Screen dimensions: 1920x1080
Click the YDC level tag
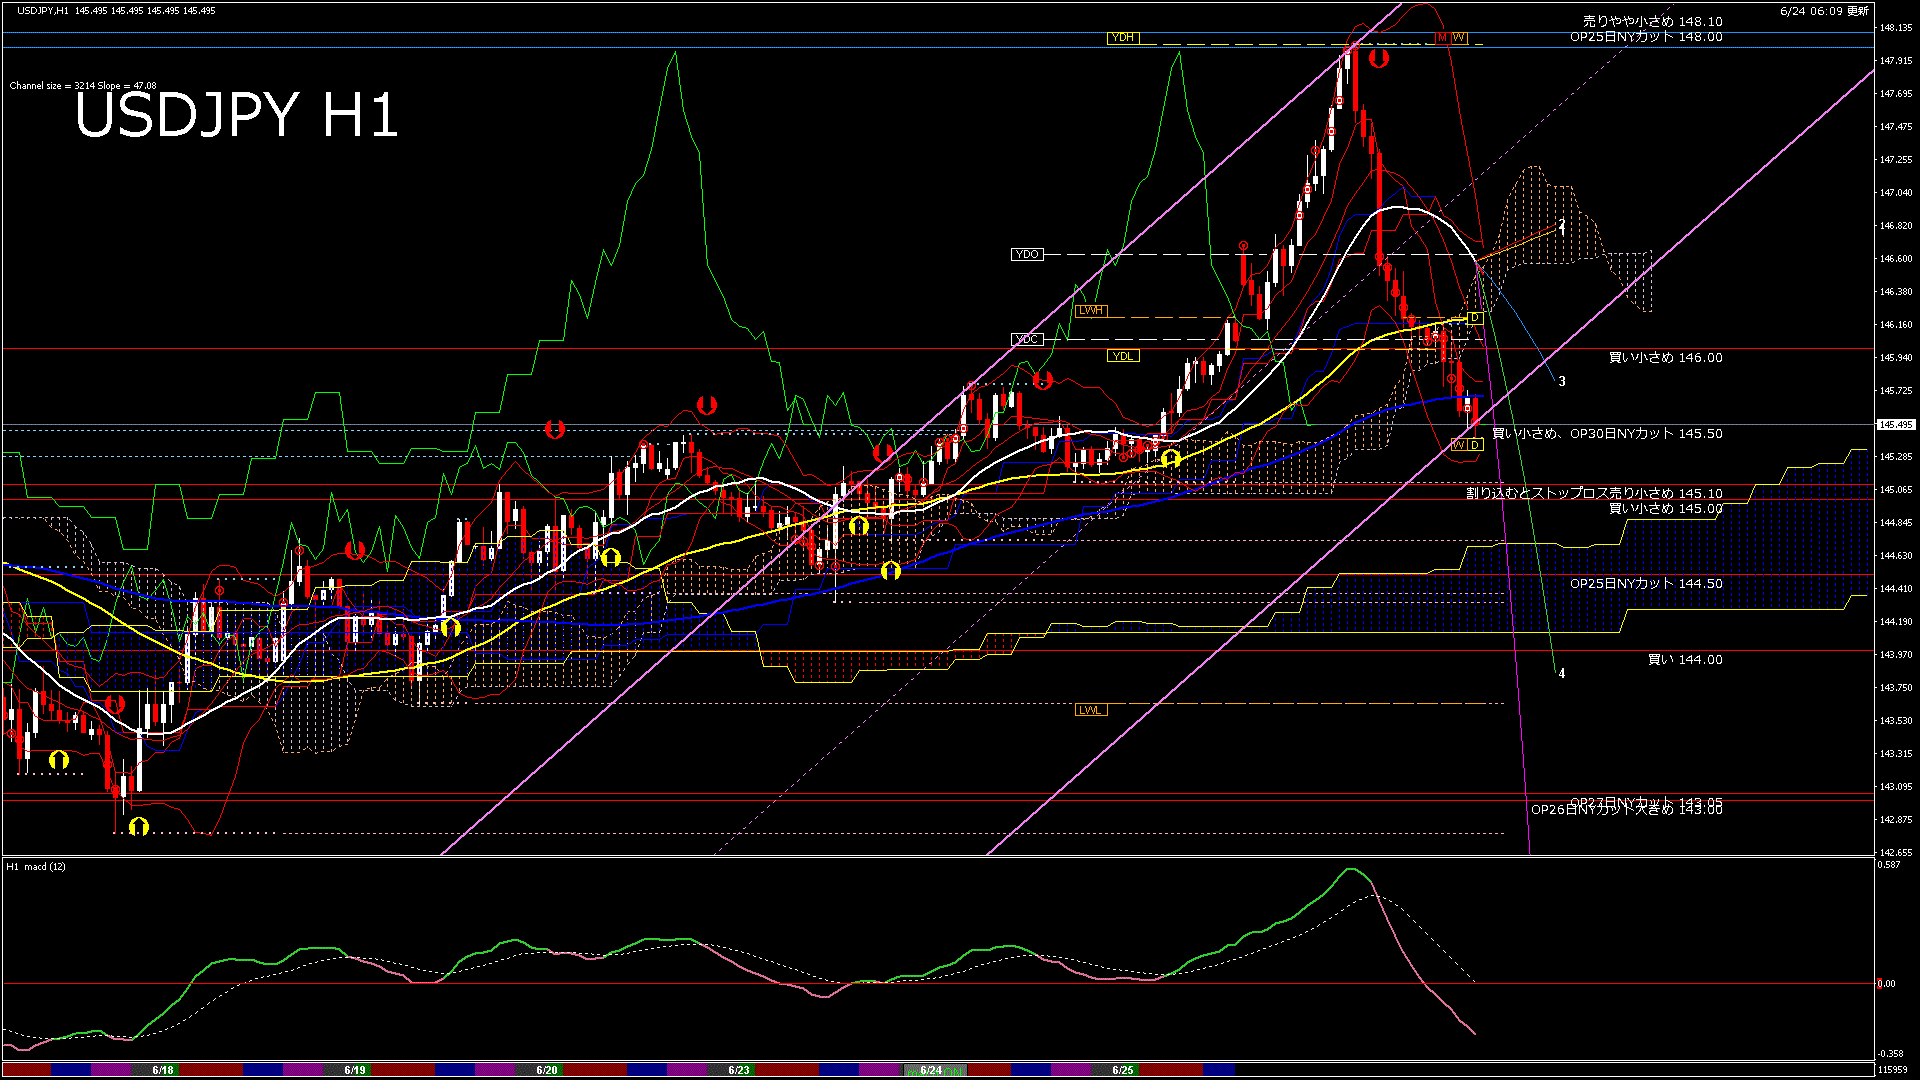tap(1027, 339)
